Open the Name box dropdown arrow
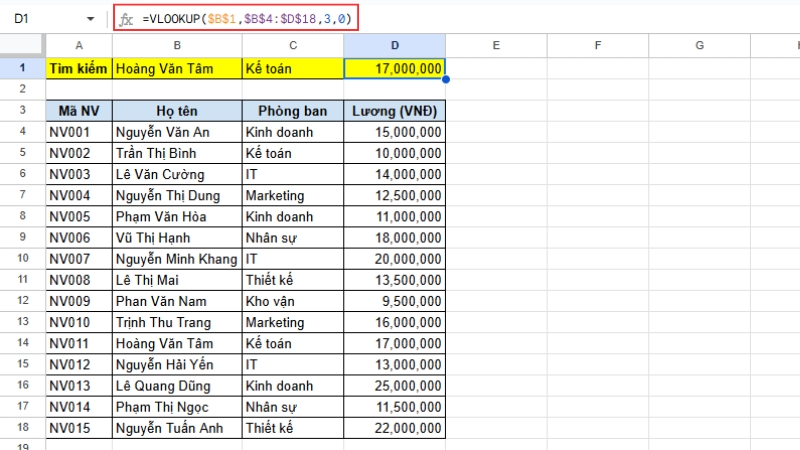Screen dimensions: 800x450 click(x=90, y=19)
